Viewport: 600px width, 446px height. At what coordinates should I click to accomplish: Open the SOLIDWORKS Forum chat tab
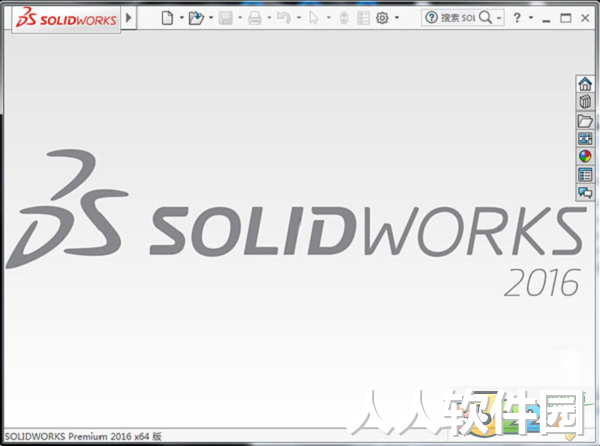click(585, 192)
